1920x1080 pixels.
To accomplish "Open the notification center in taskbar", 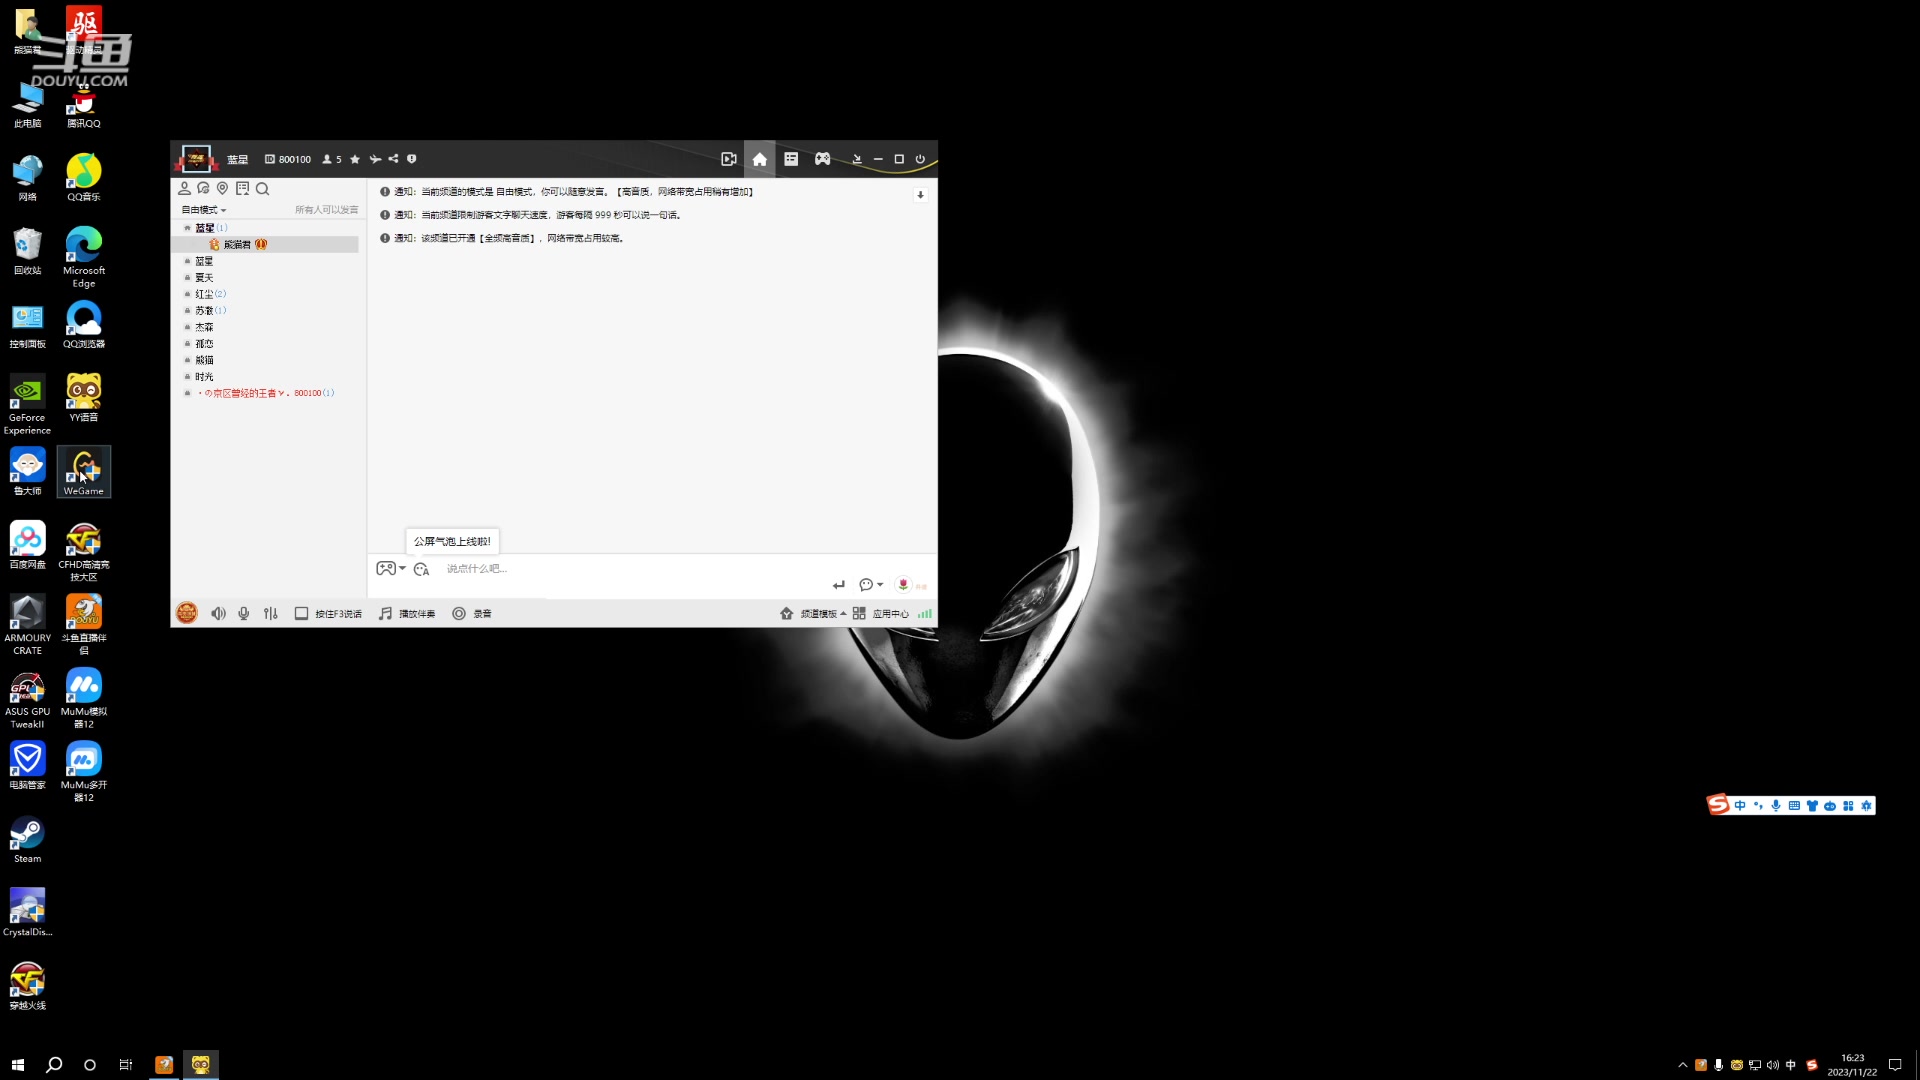I will click(1895, 1064).
